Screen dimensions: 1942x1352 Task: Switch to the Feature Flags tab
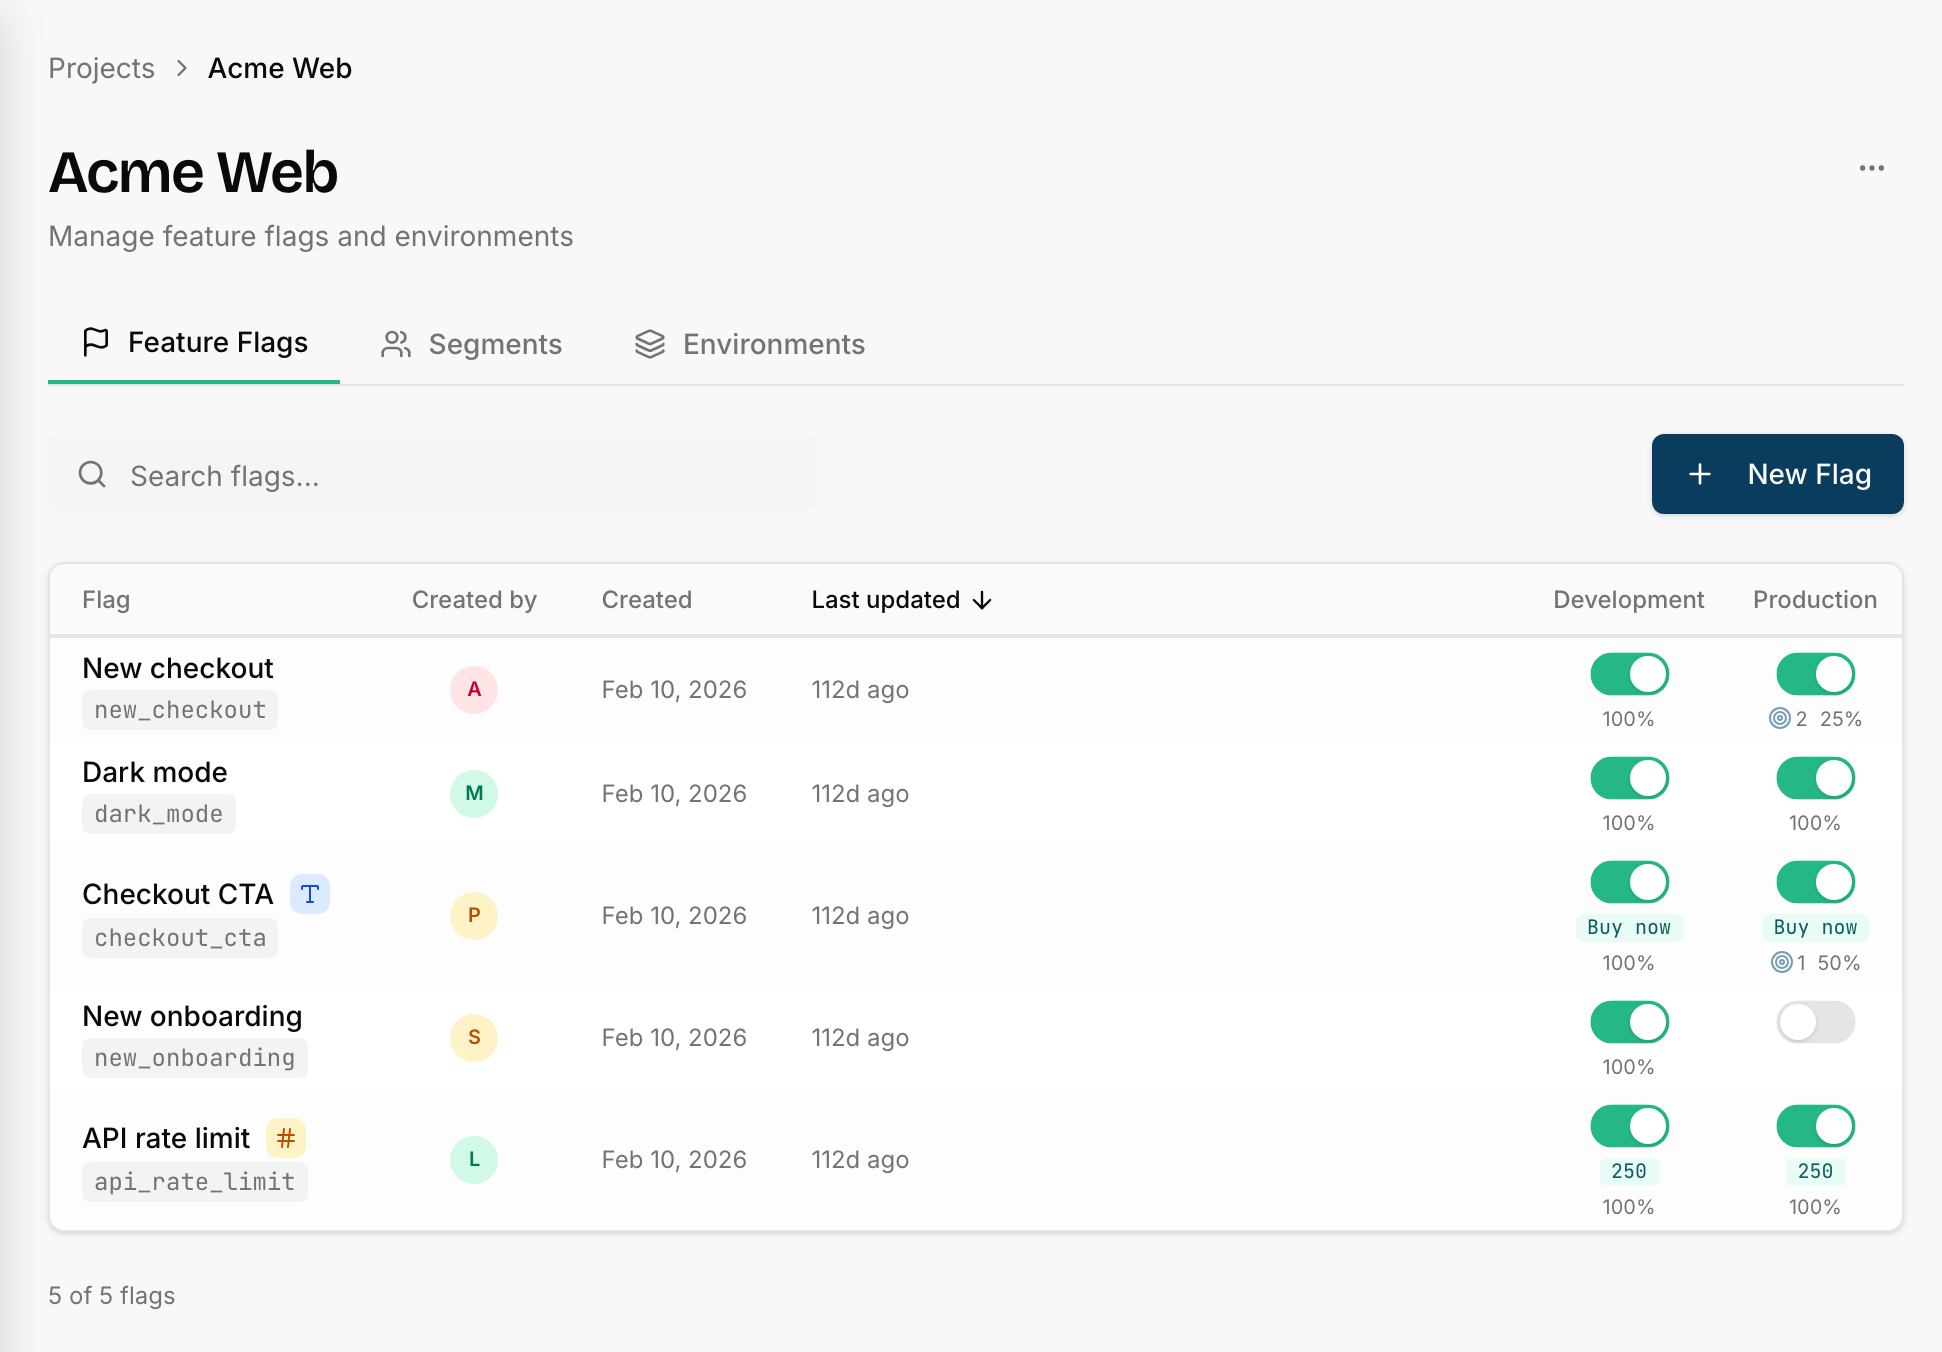point(194,343)
